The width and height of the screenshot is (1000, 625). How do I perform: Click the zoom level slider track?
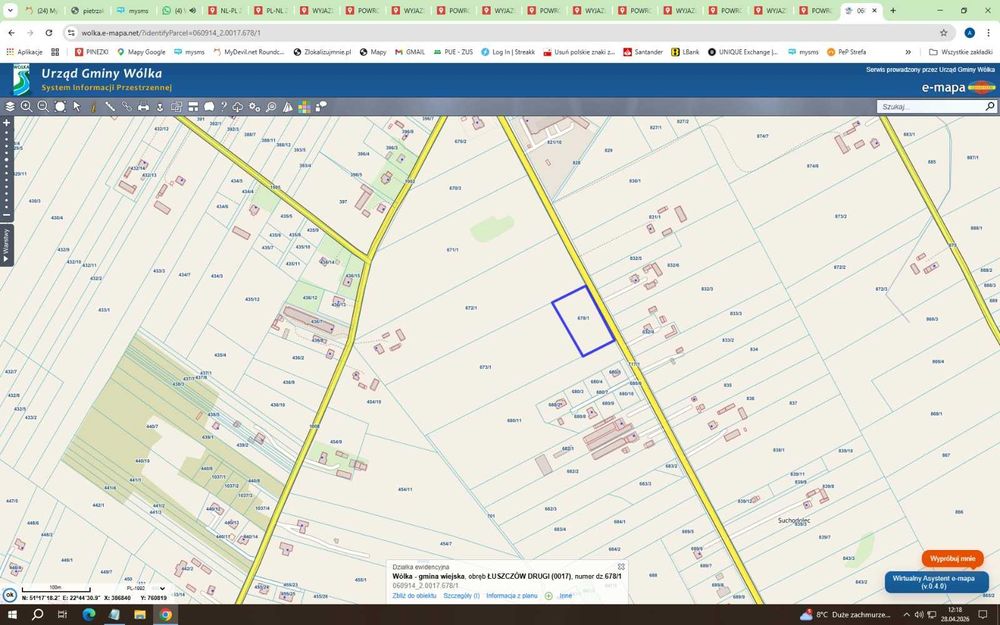pos(6,169)
